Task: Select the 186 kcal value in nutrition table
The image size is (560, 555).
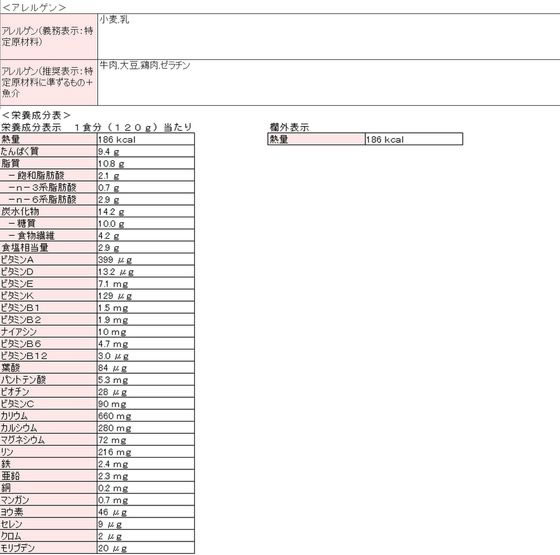Action: tap(146, 139)
